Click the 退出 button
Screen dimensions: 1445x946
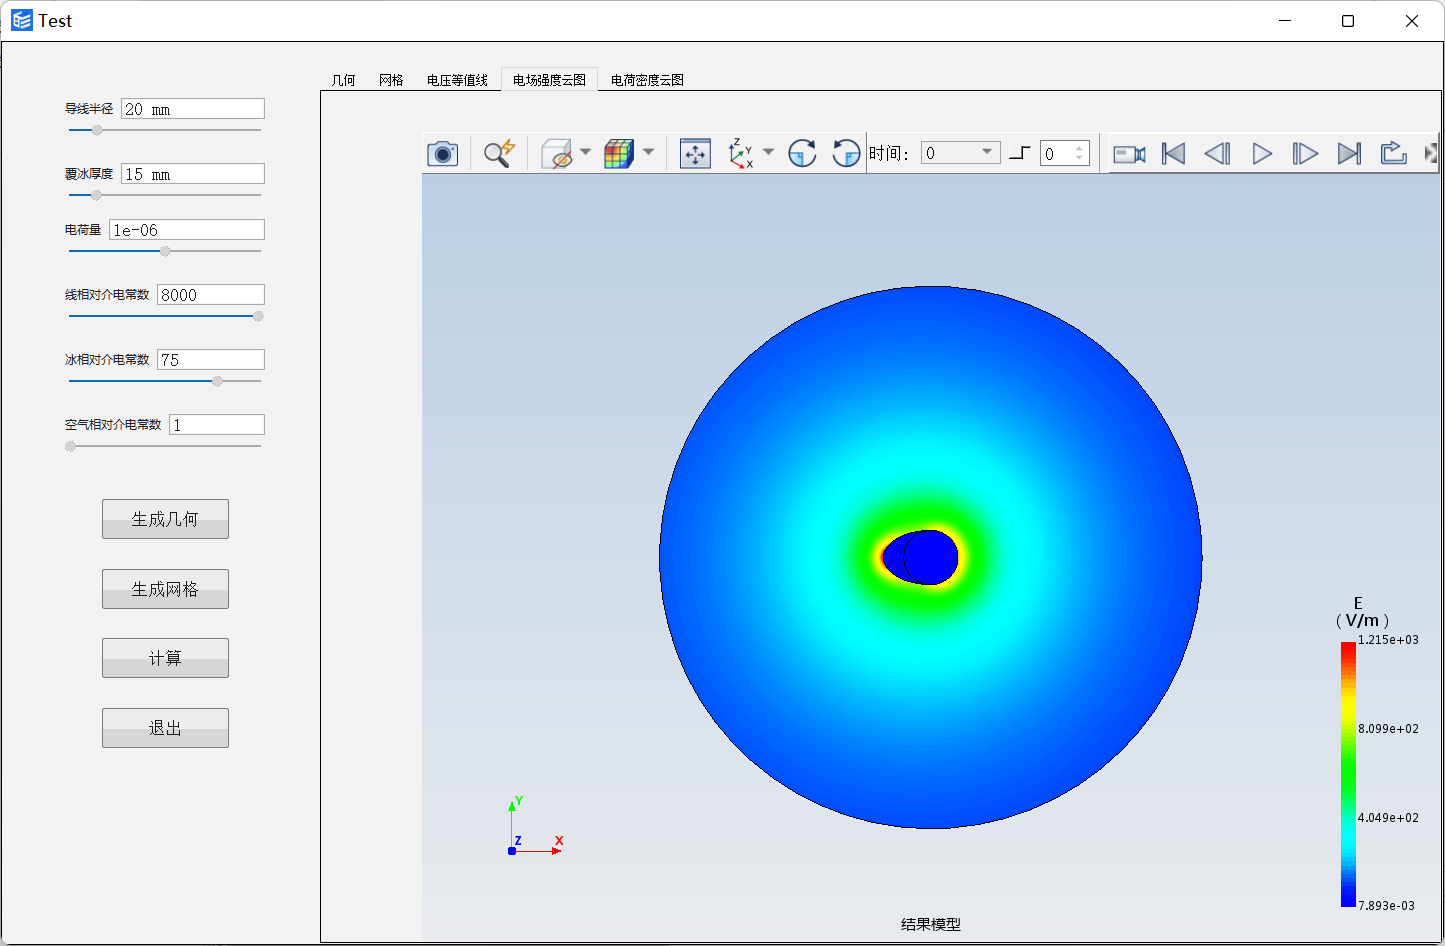point(165,728)
